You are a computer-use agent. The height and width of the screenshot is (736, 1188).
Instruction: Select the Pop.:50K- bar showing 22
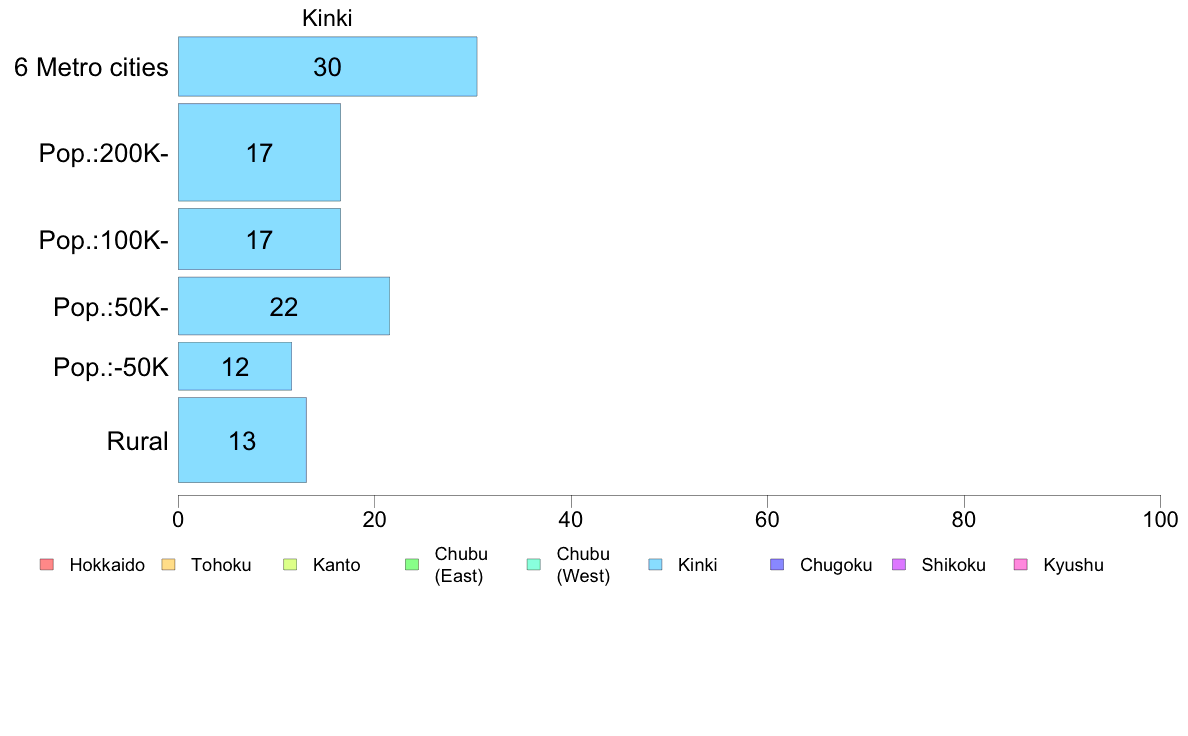[283, 306]
